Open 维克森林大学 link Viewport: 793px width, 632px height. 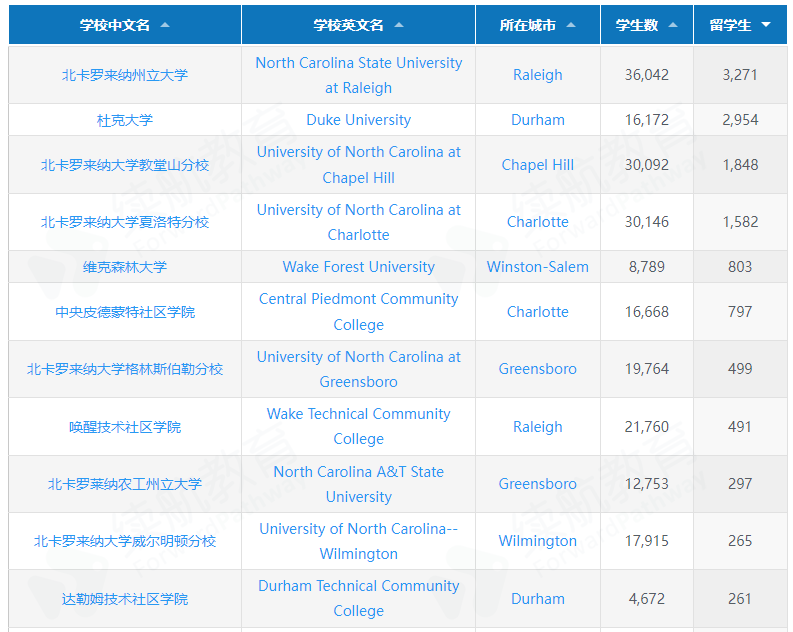[125, 267]
